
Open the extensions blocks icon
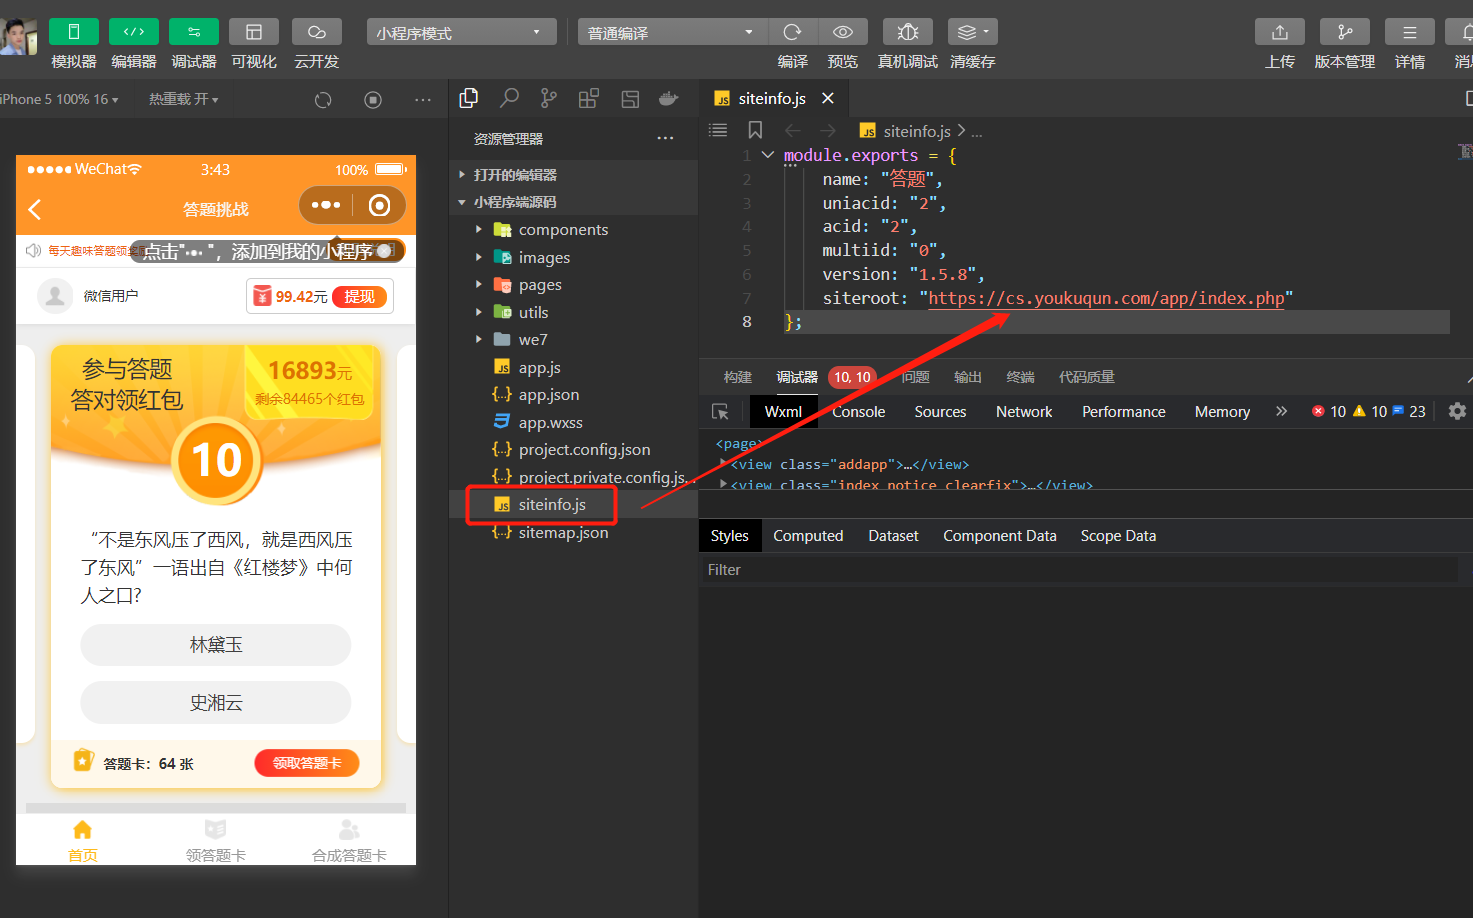coord(589,98)
